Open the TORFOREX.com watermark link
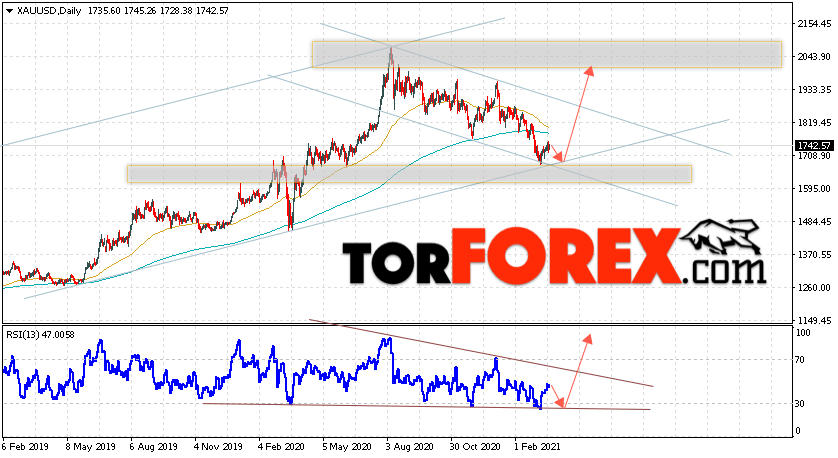 click(554, 257)
